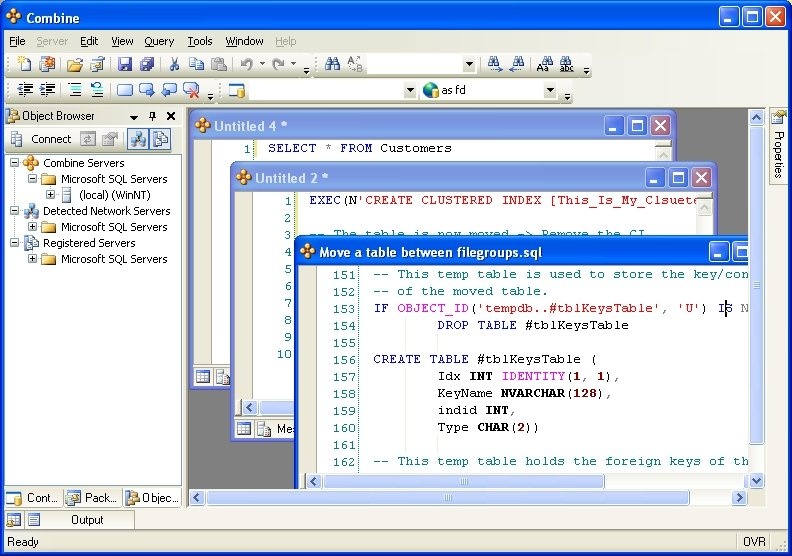Viewport: 792px width, 556px height.
Task: Click the Cut scissors icon
Action: click(x=174, y=65)
